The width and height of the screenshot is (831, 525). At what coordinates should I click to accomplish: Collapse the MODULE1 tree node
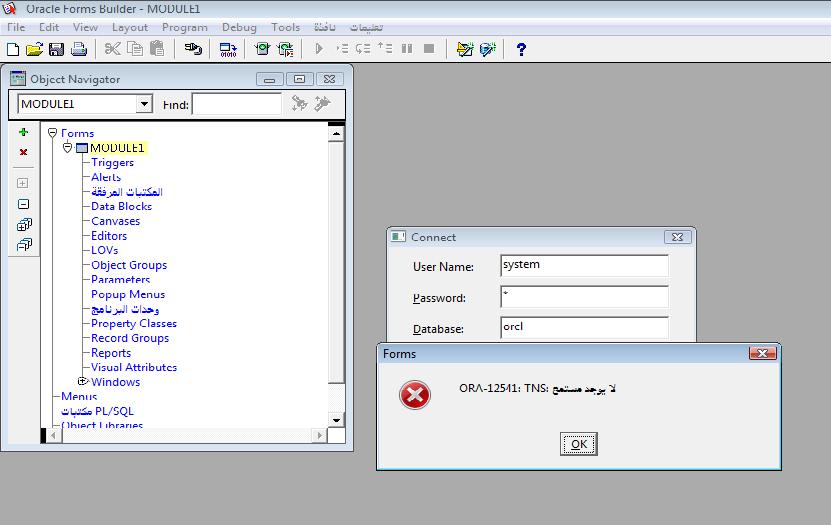(68, 148)
